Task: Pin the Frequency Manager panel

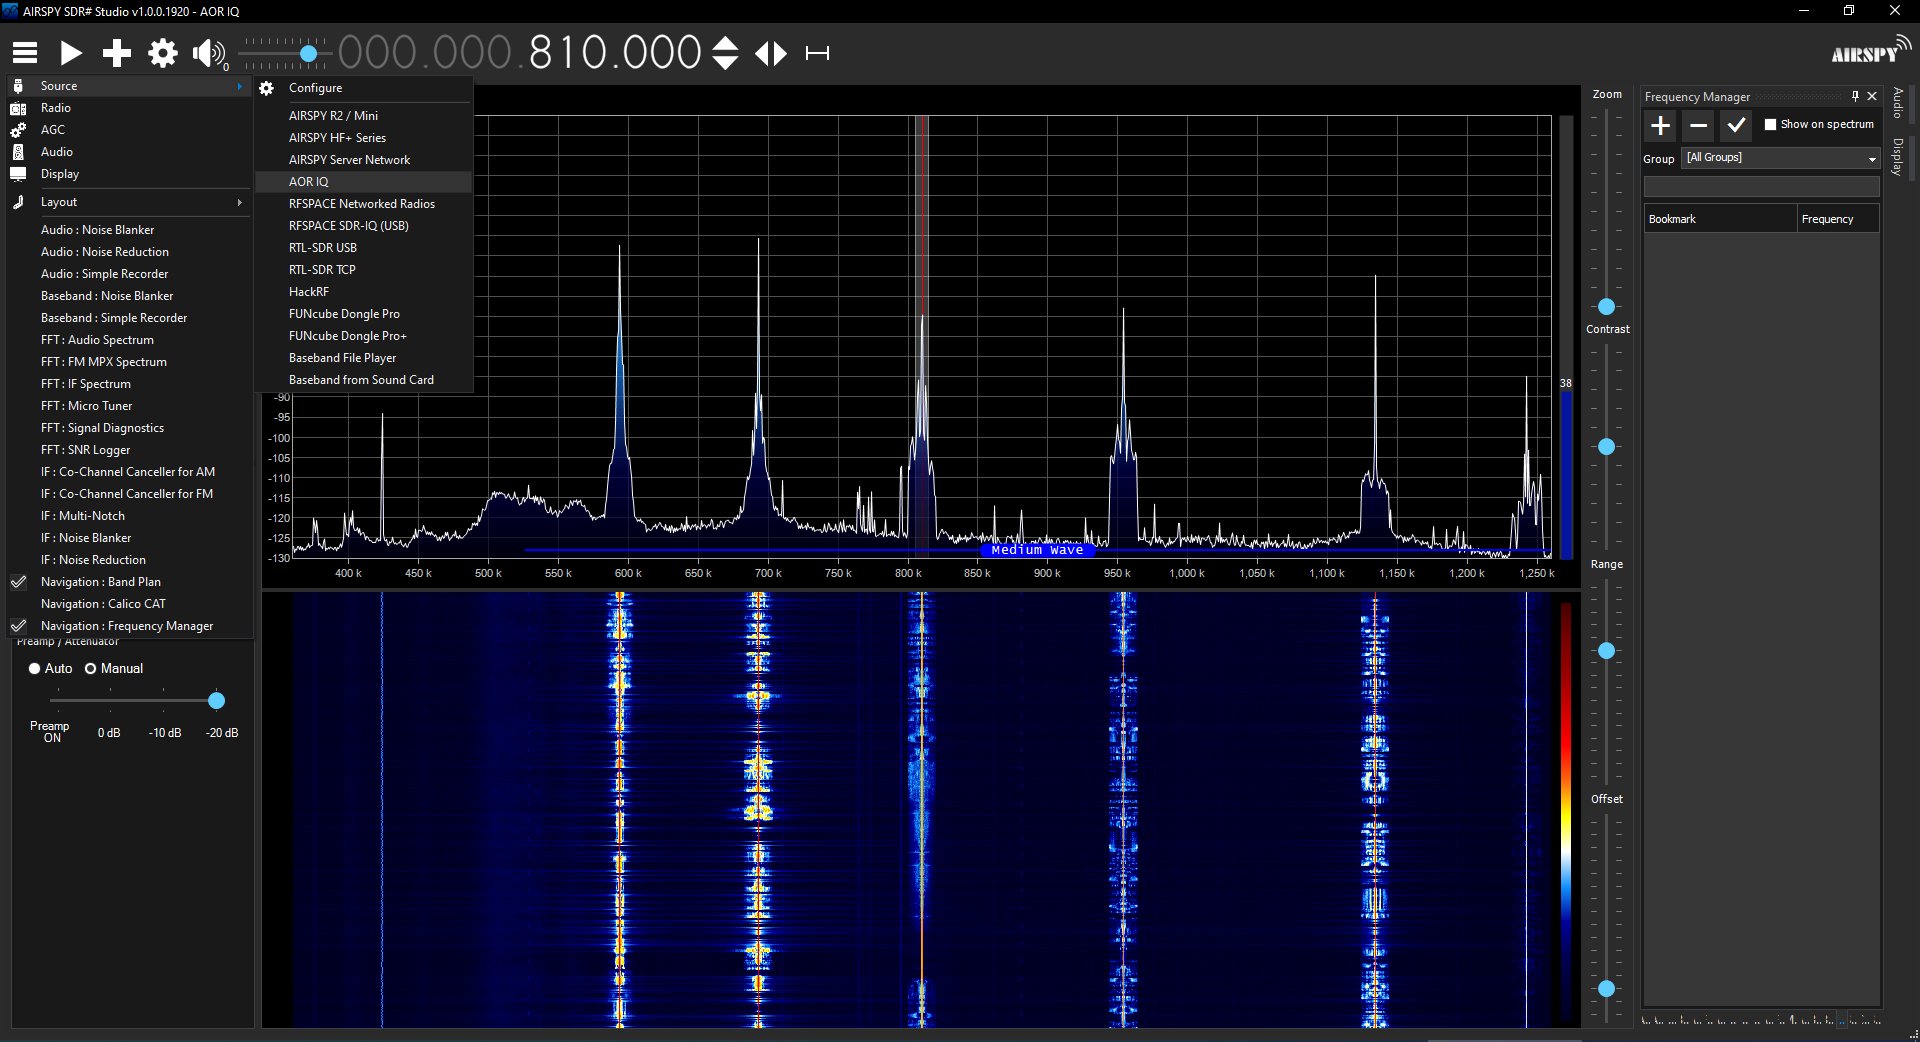Action: [1855, 96]
